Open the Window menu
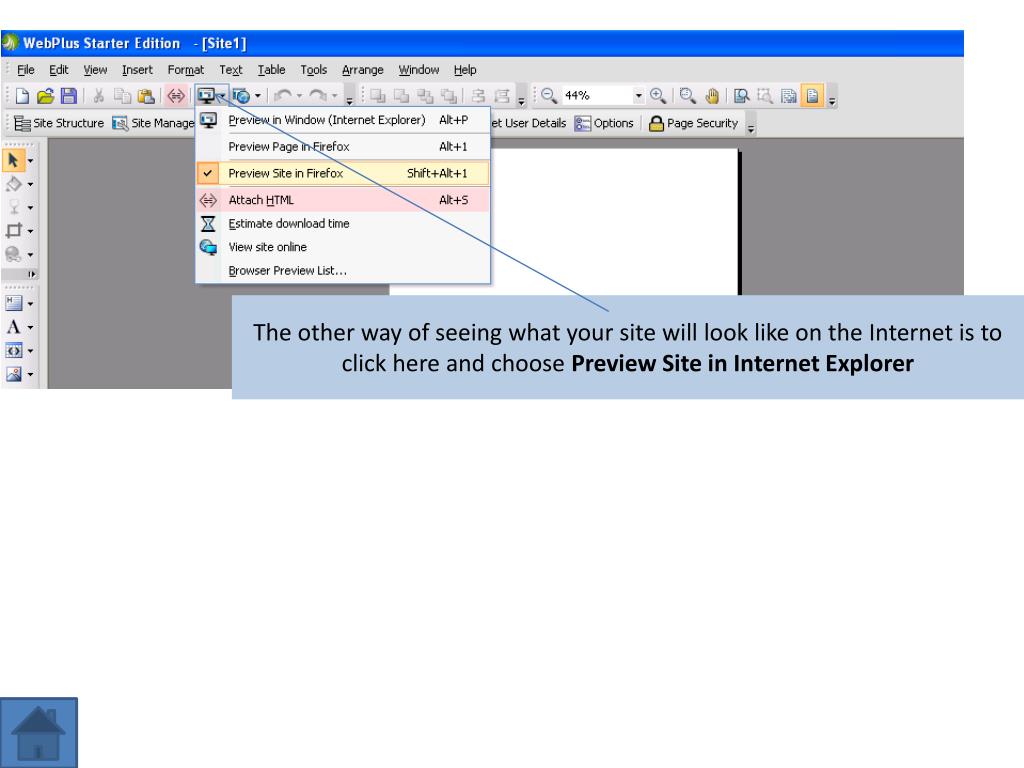Image resolution: width=1024 pixels, height=768 pixels. pyautogui.click(x=419, y=70)
